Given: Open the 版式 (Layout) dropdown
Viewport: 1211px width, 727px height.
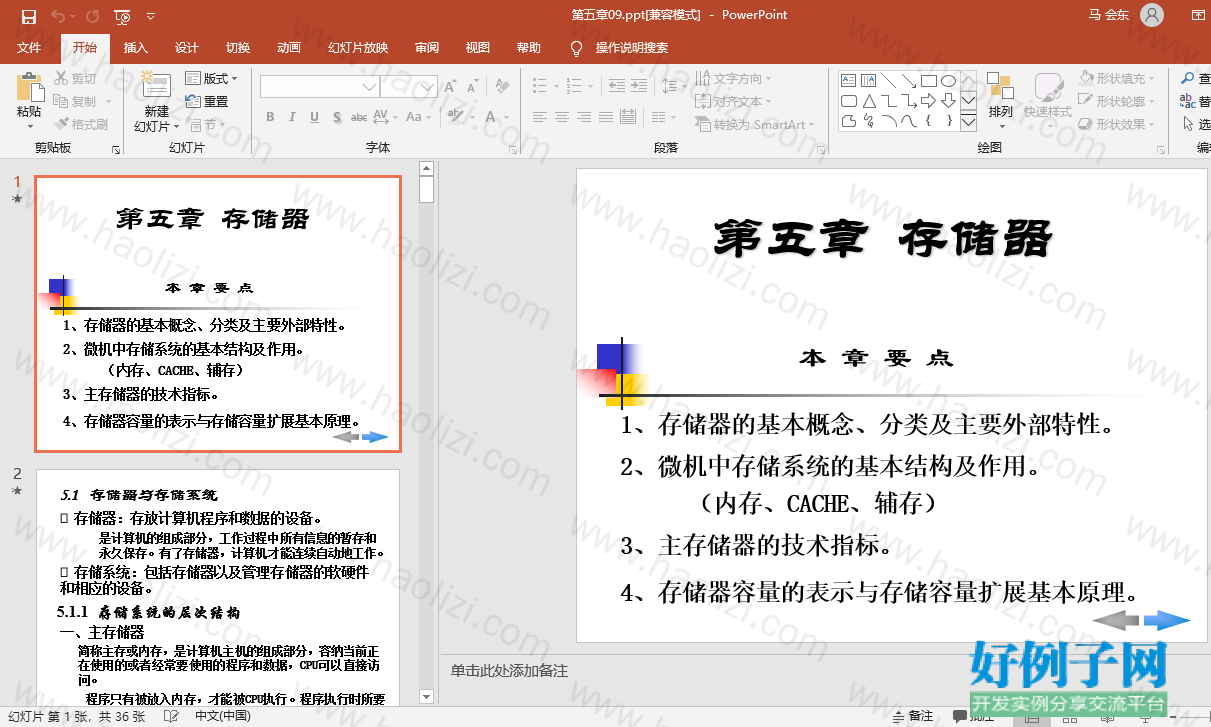Looking at the screenshot, I should pyautogui.click(x=212, y=78).
